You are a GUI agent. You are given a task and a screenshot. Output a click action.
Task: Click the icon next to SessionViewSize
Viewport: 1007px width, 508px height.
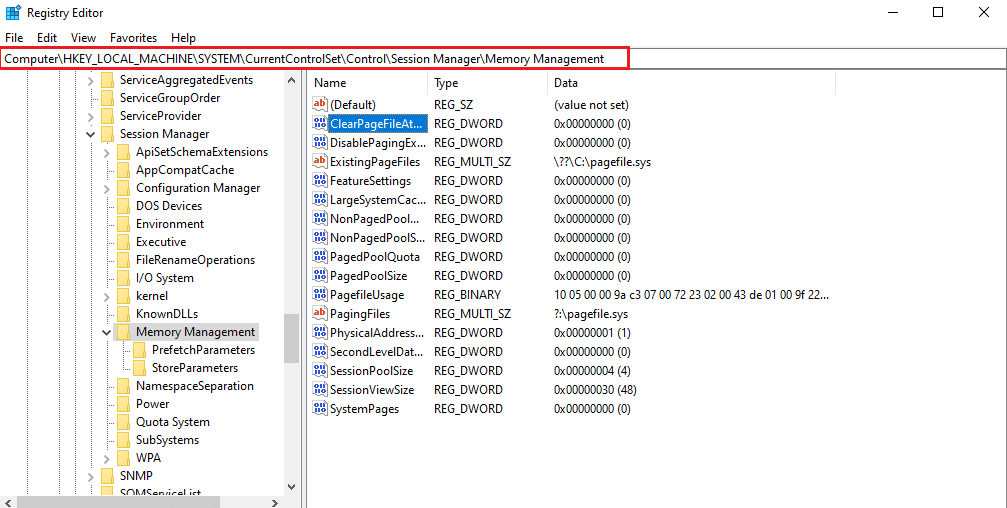pyautogui.click(x=319, y=389)
